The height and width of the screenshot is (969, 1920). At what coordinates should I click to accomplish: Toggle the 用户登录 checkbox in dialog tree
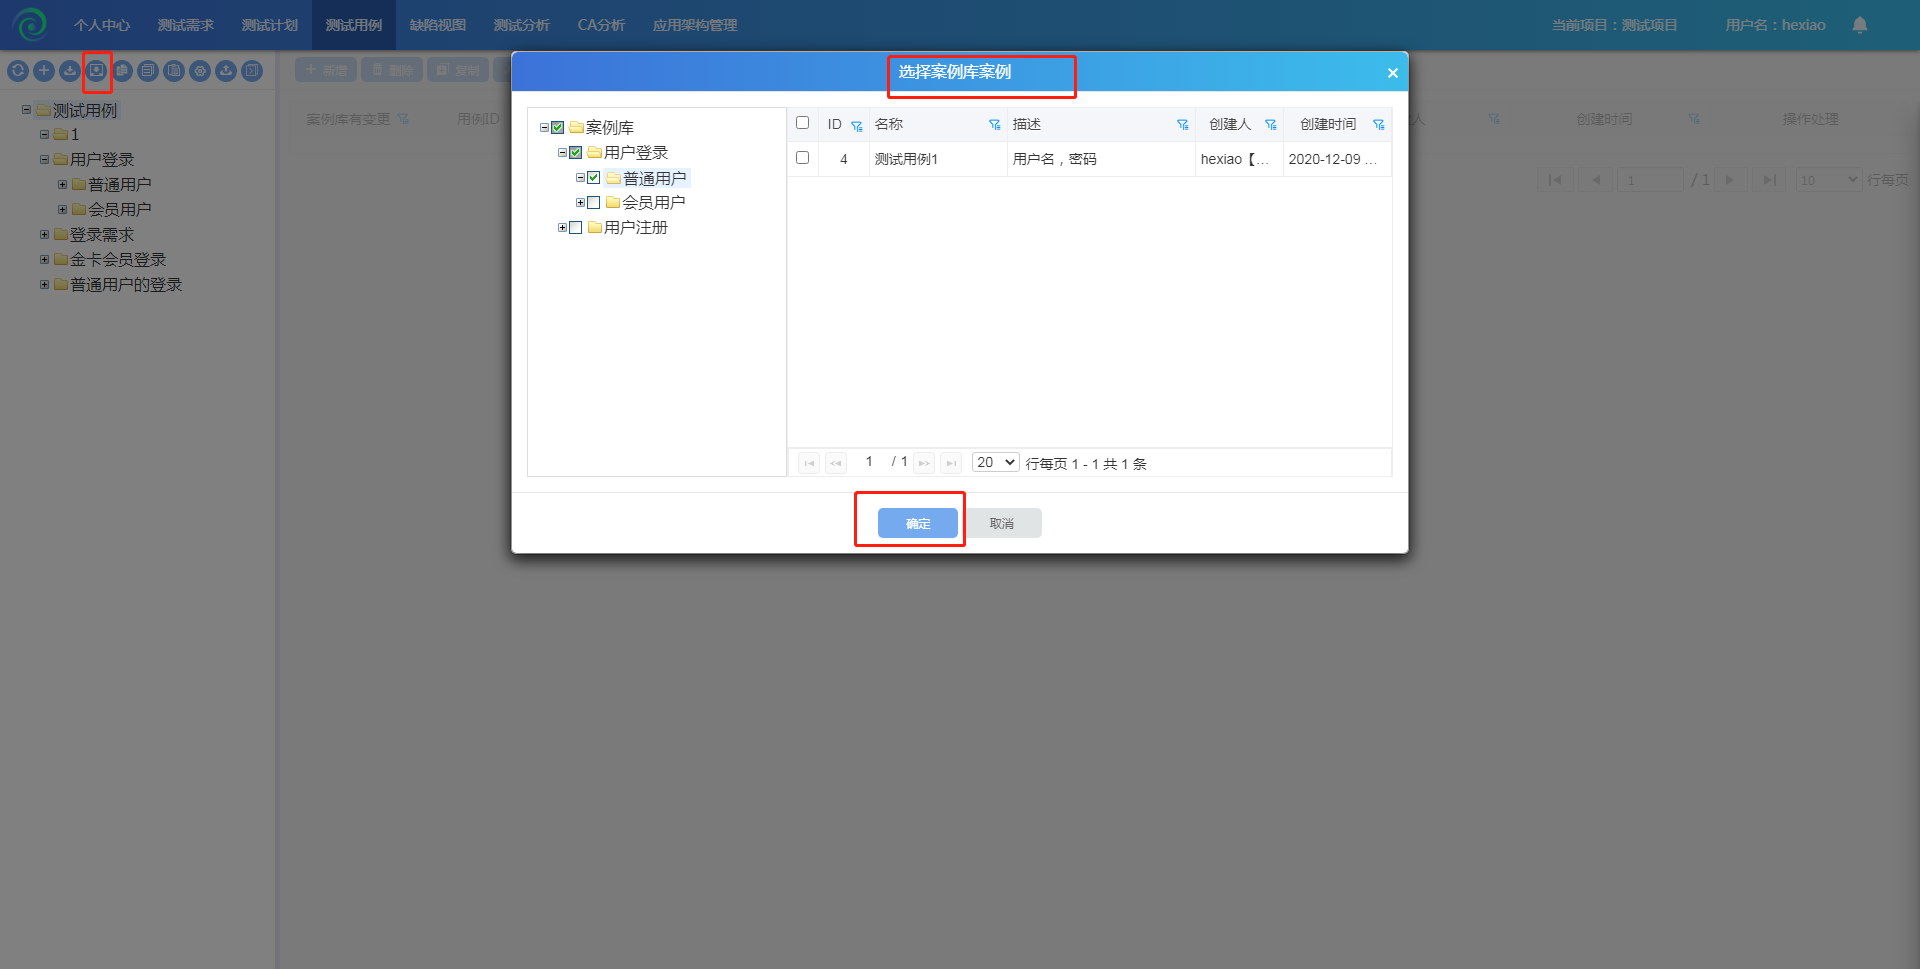(576, 153)
